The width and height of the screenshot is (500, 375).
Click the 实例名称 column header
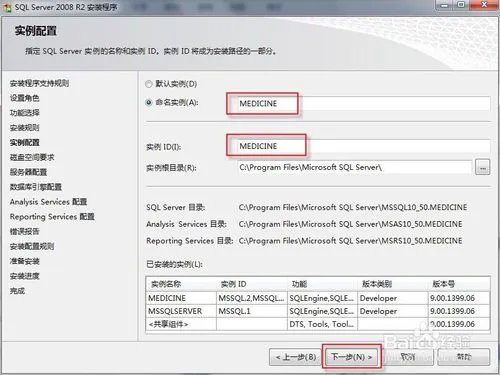[x=181, y=284]
